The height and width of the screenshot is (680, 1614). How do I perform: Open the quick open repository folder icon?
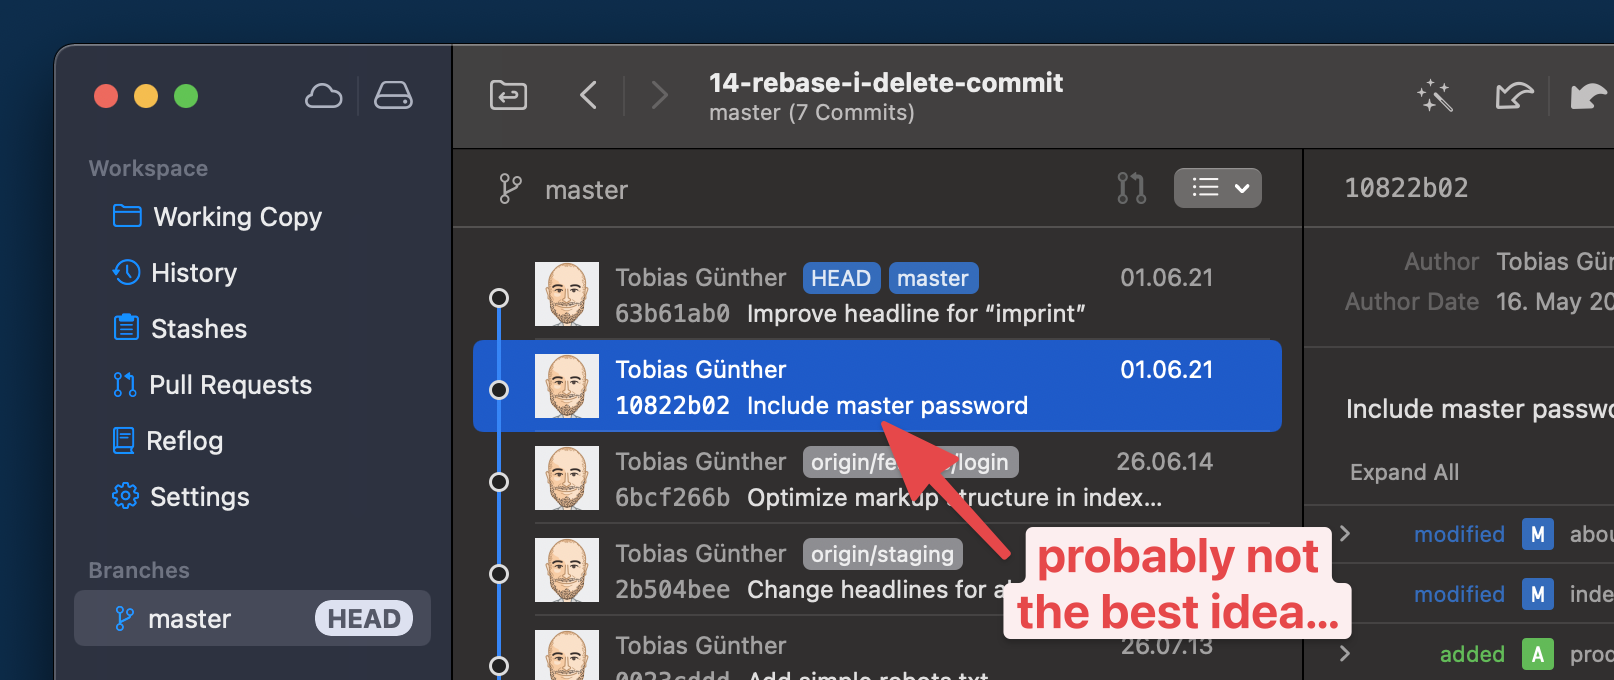(x=508, y=96)
